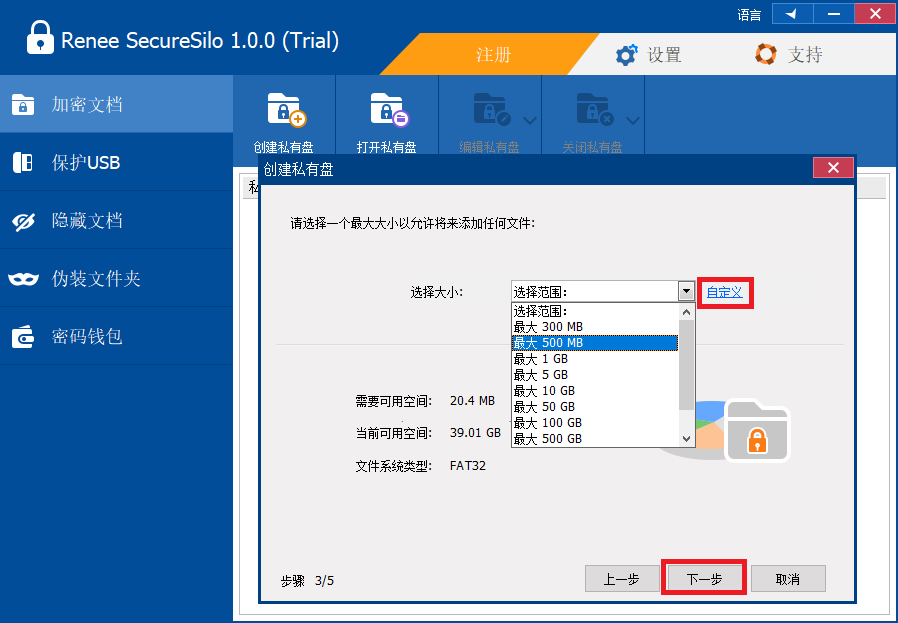Select 最大 500 GB option

point(594,439)
